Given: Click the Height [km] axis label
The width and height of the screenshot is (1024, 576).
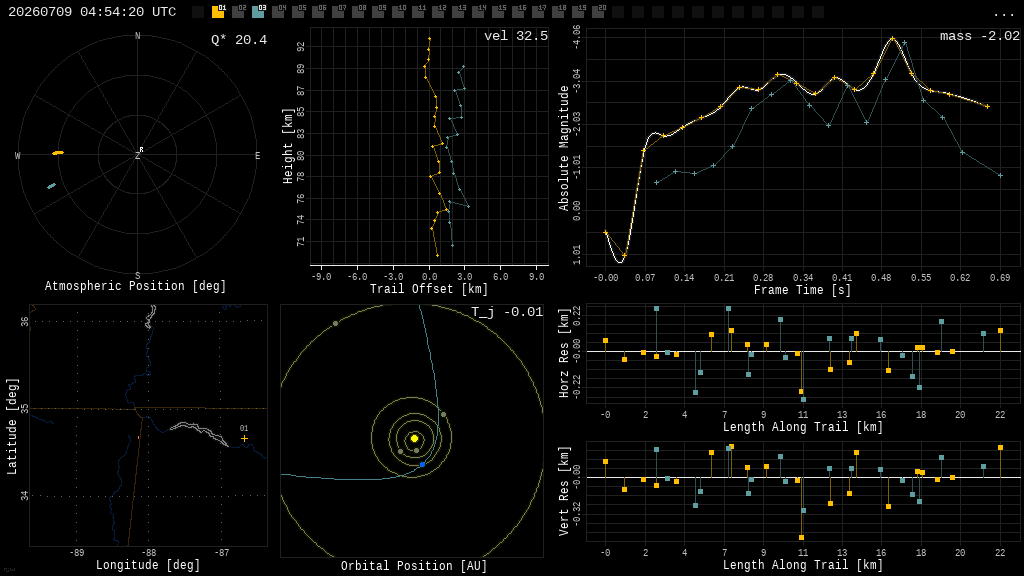Looking at the screenshot, I should click(288, 146).
